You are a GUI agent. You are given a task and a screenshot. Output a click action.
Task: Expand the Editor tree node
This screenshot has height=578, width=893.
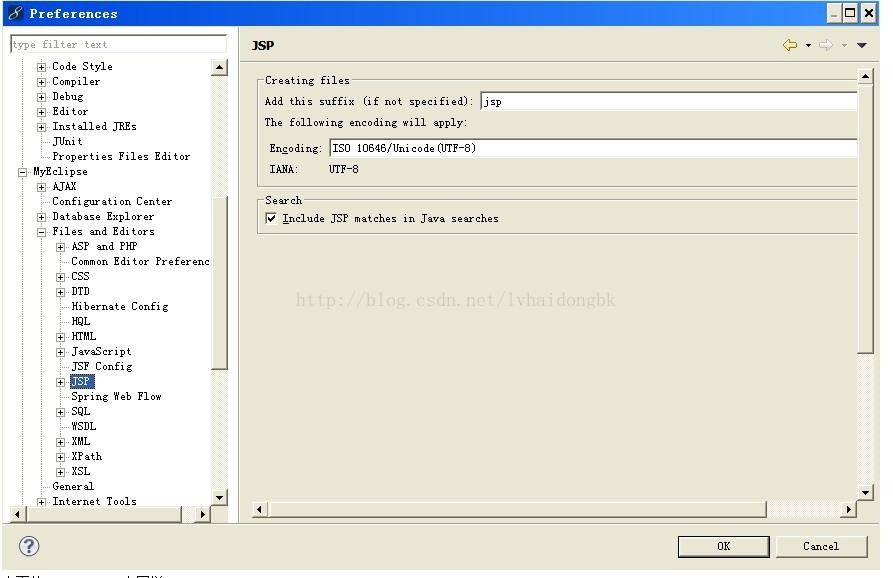click(x=42, y=112)
